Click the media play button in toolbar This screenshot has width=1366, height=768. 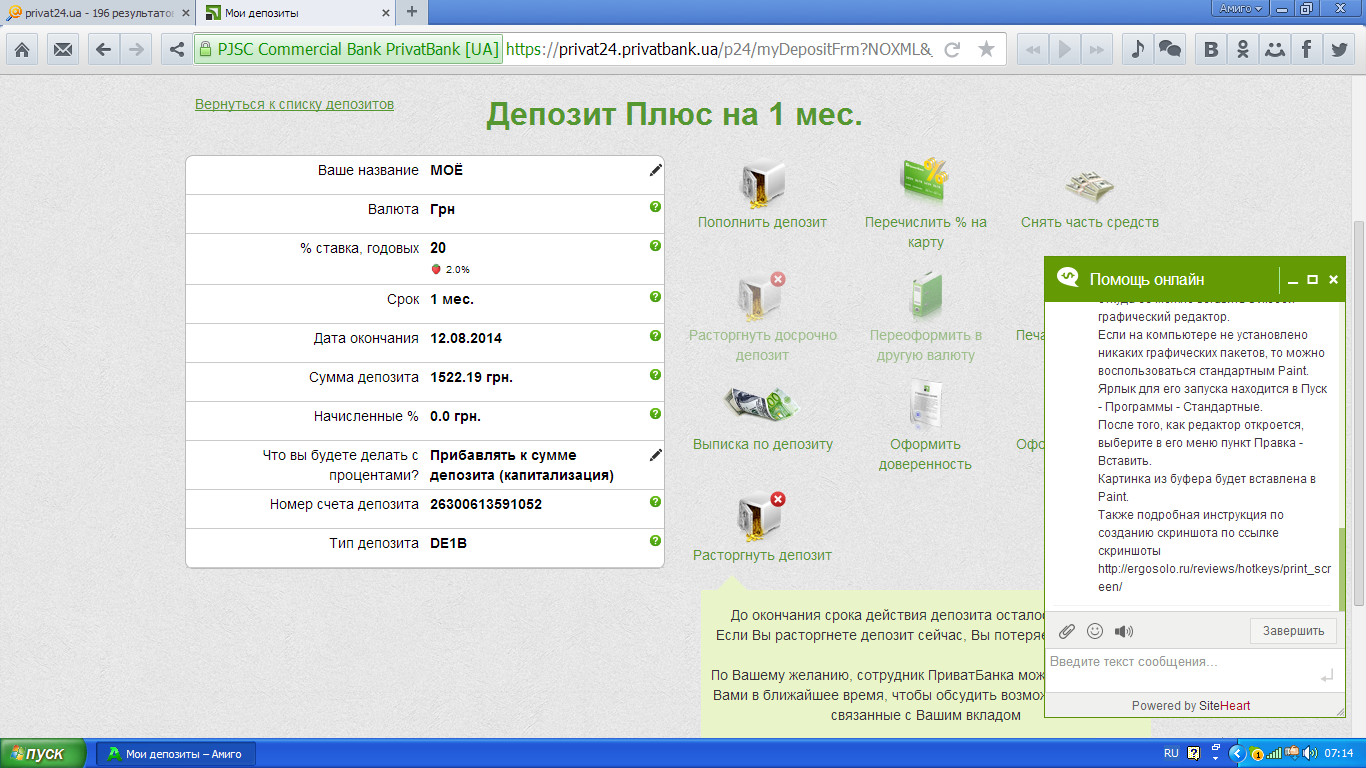point(1065,49)
